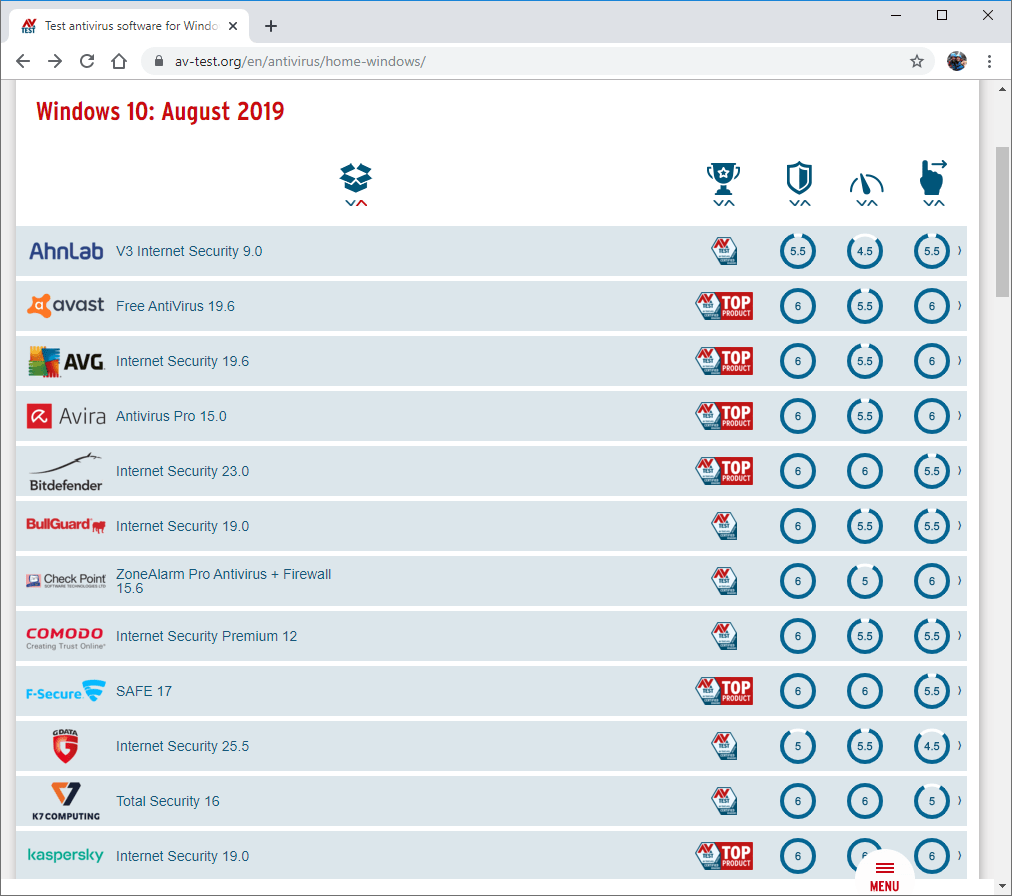Click the AV-TEST certified badge for AhnLab
Image resolution: width=1012 pixels, height=896 pixels.
(x=724, y=251)
